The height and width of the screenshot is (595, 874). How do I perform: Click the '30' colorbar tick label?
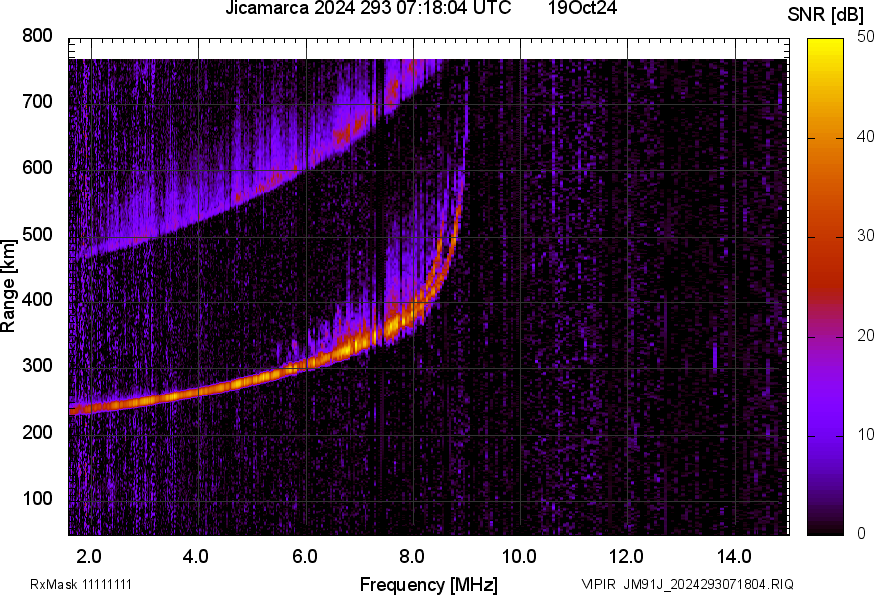pos(865,236)
